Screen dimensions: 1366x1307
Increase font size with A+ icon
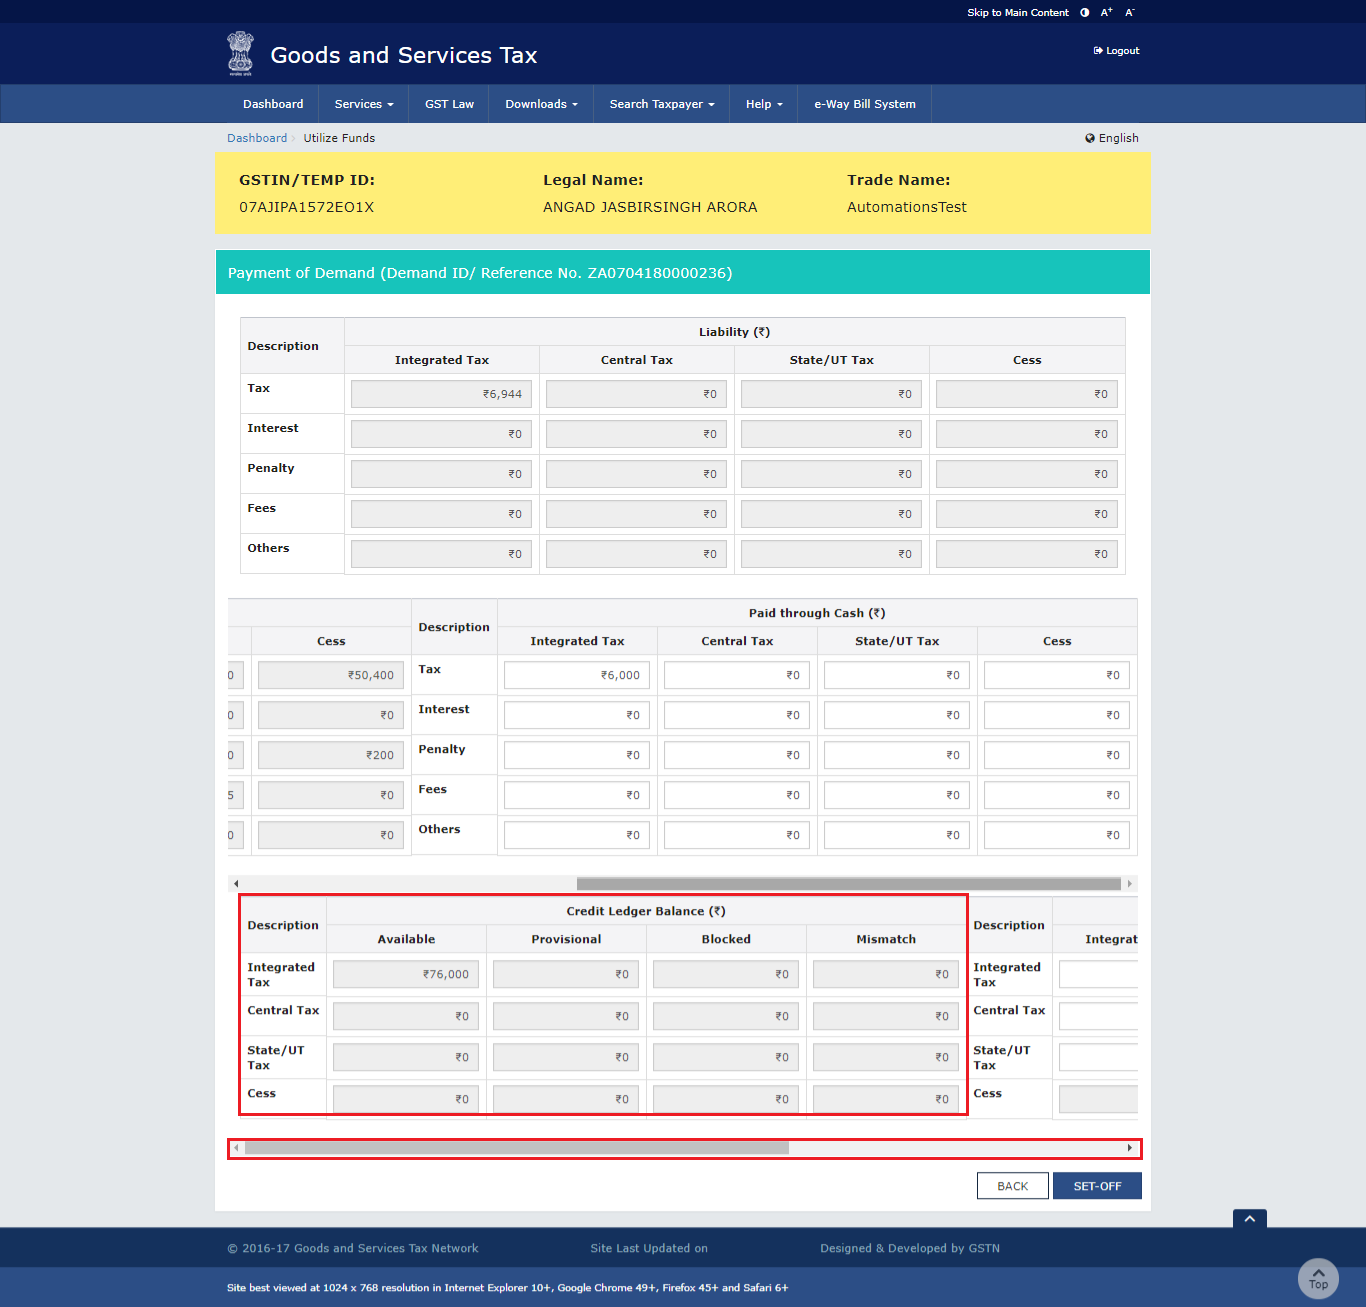coord(1106,13)
